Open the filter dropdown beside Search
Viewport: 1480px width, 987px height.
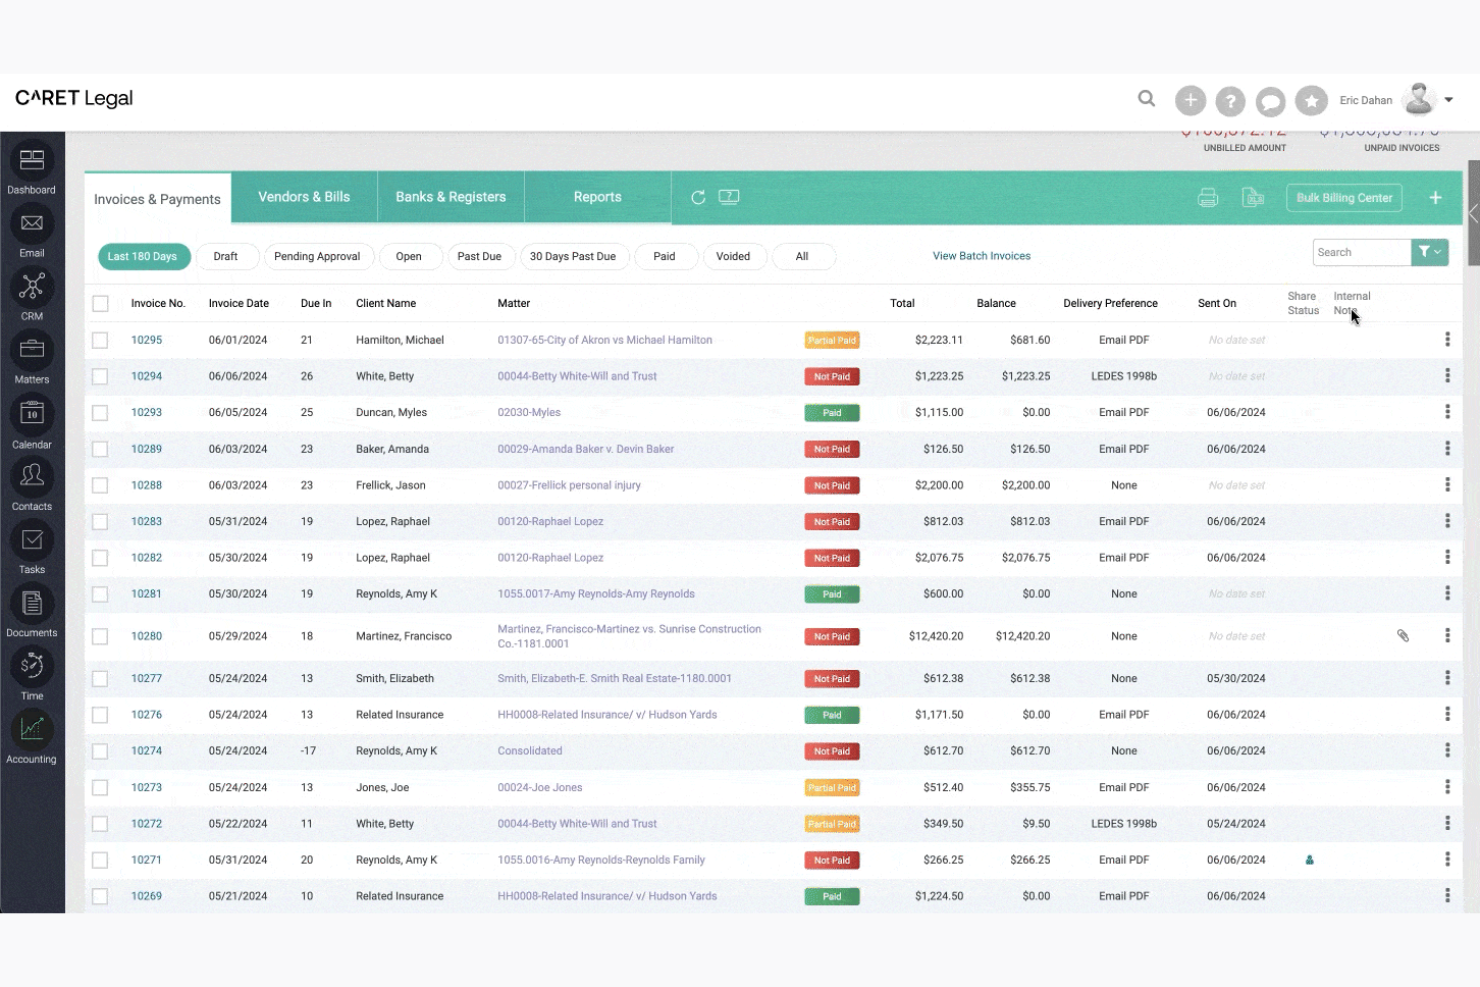click(1430, 252)
